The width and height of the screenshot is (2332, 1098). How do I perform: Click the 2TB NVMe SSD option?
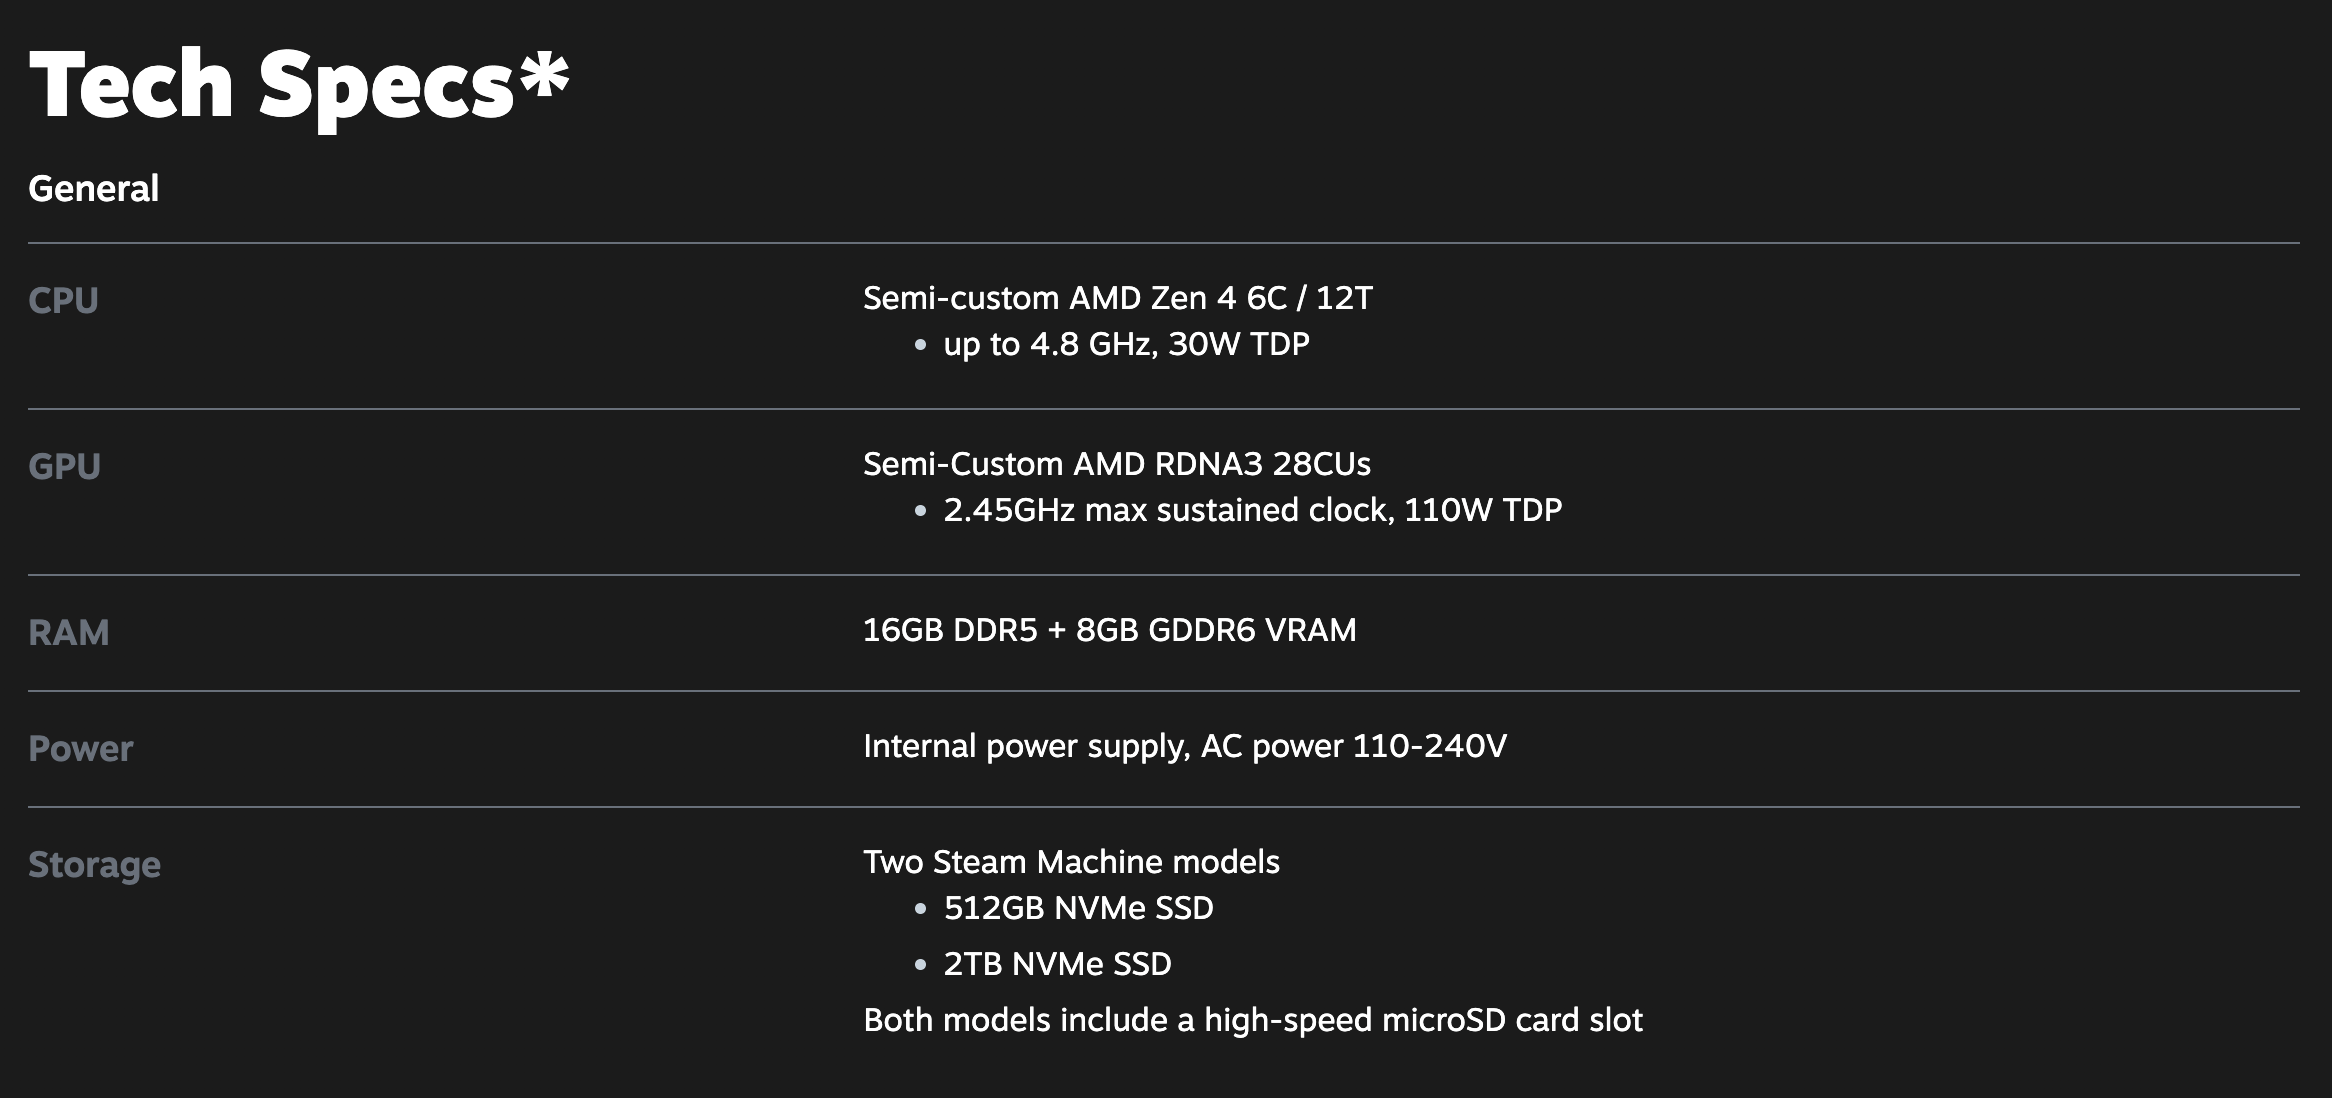point(1057,964)
